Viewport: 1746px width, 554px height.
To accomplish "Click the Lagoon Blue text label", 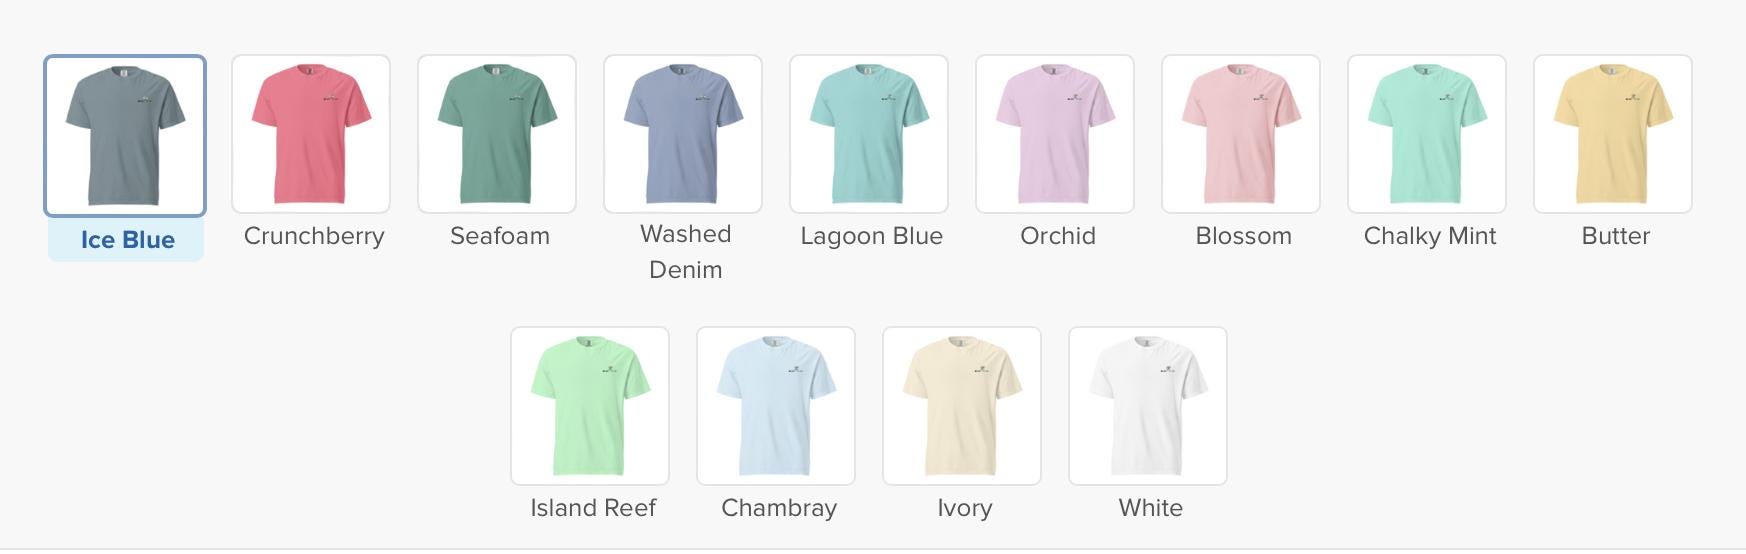I will coord(871,236).
